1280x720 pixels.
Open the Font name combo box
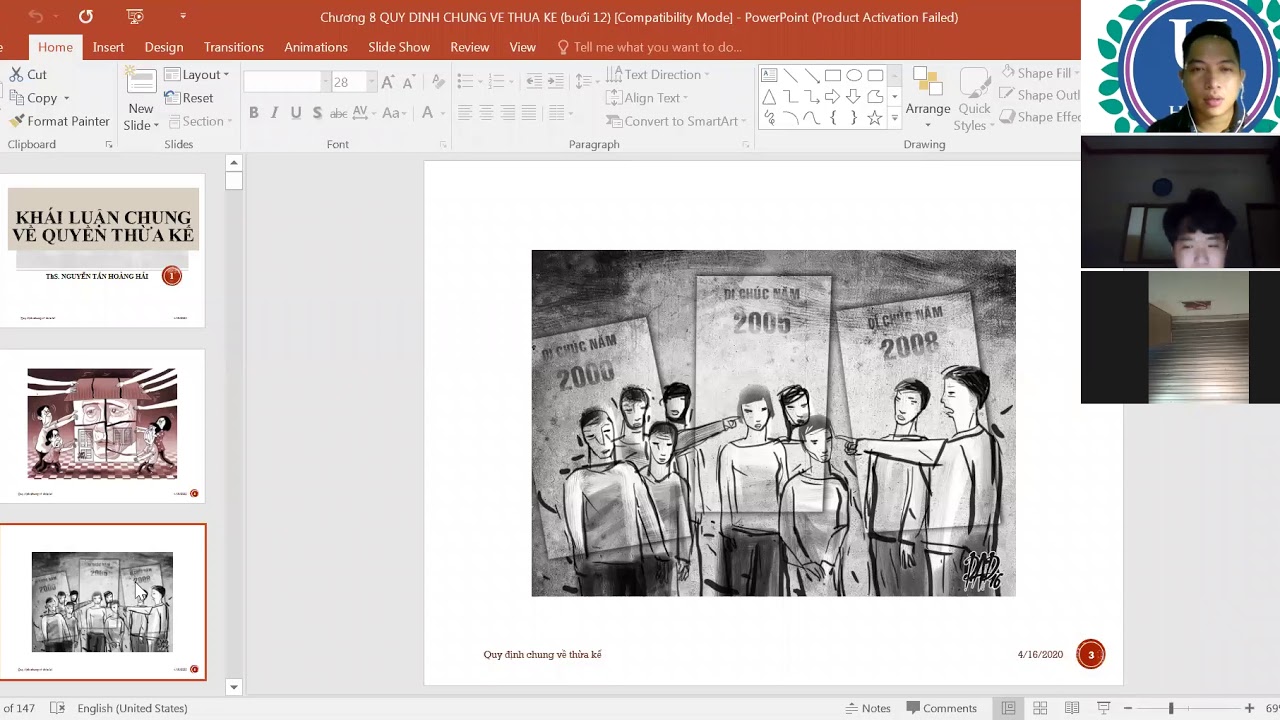click(286, 82)
